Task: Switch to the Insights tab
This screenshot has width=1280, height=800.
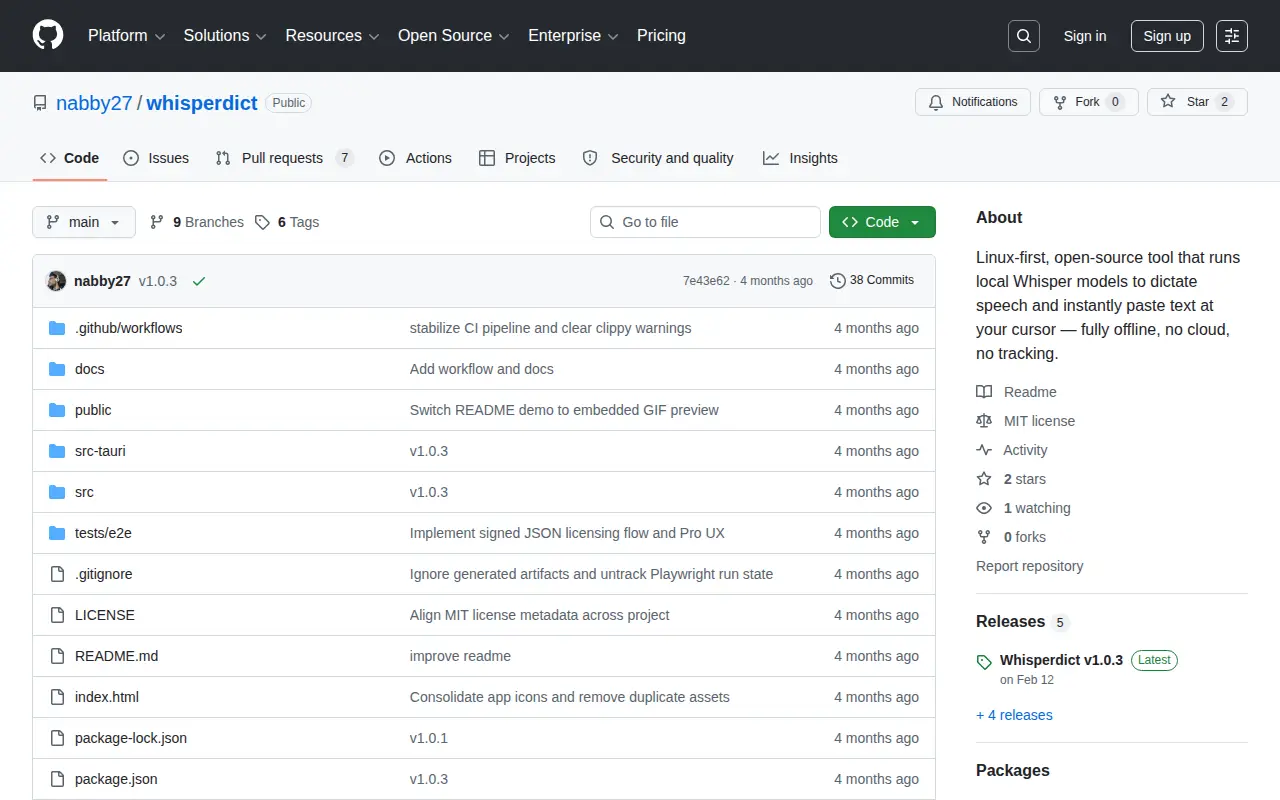Action: (800, 158)
